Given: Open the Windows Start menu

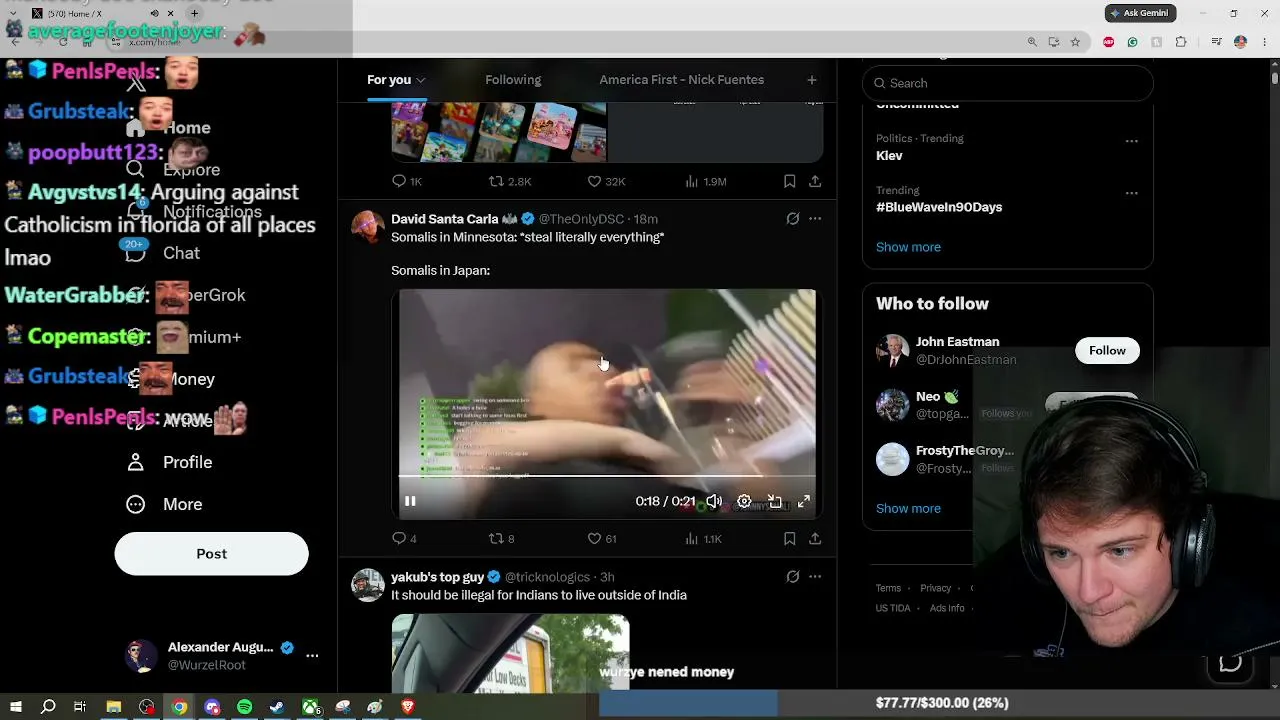Looking at the screenshot, I should click(15, 707).
